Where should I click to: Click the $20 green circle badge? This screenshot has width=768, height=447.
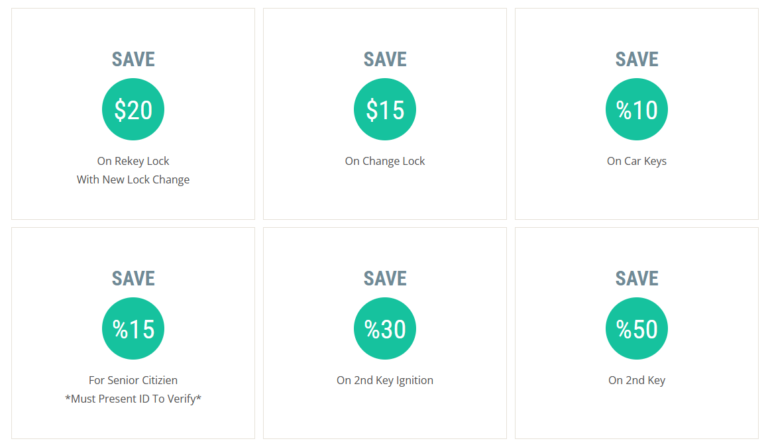pyautogui.click(x=133, y=110)
